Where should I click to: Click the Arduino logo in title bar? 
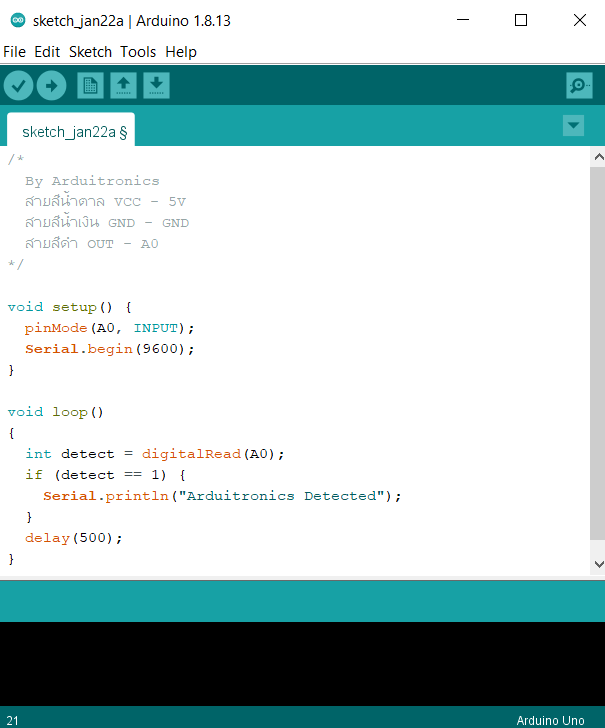coord(18,20)
